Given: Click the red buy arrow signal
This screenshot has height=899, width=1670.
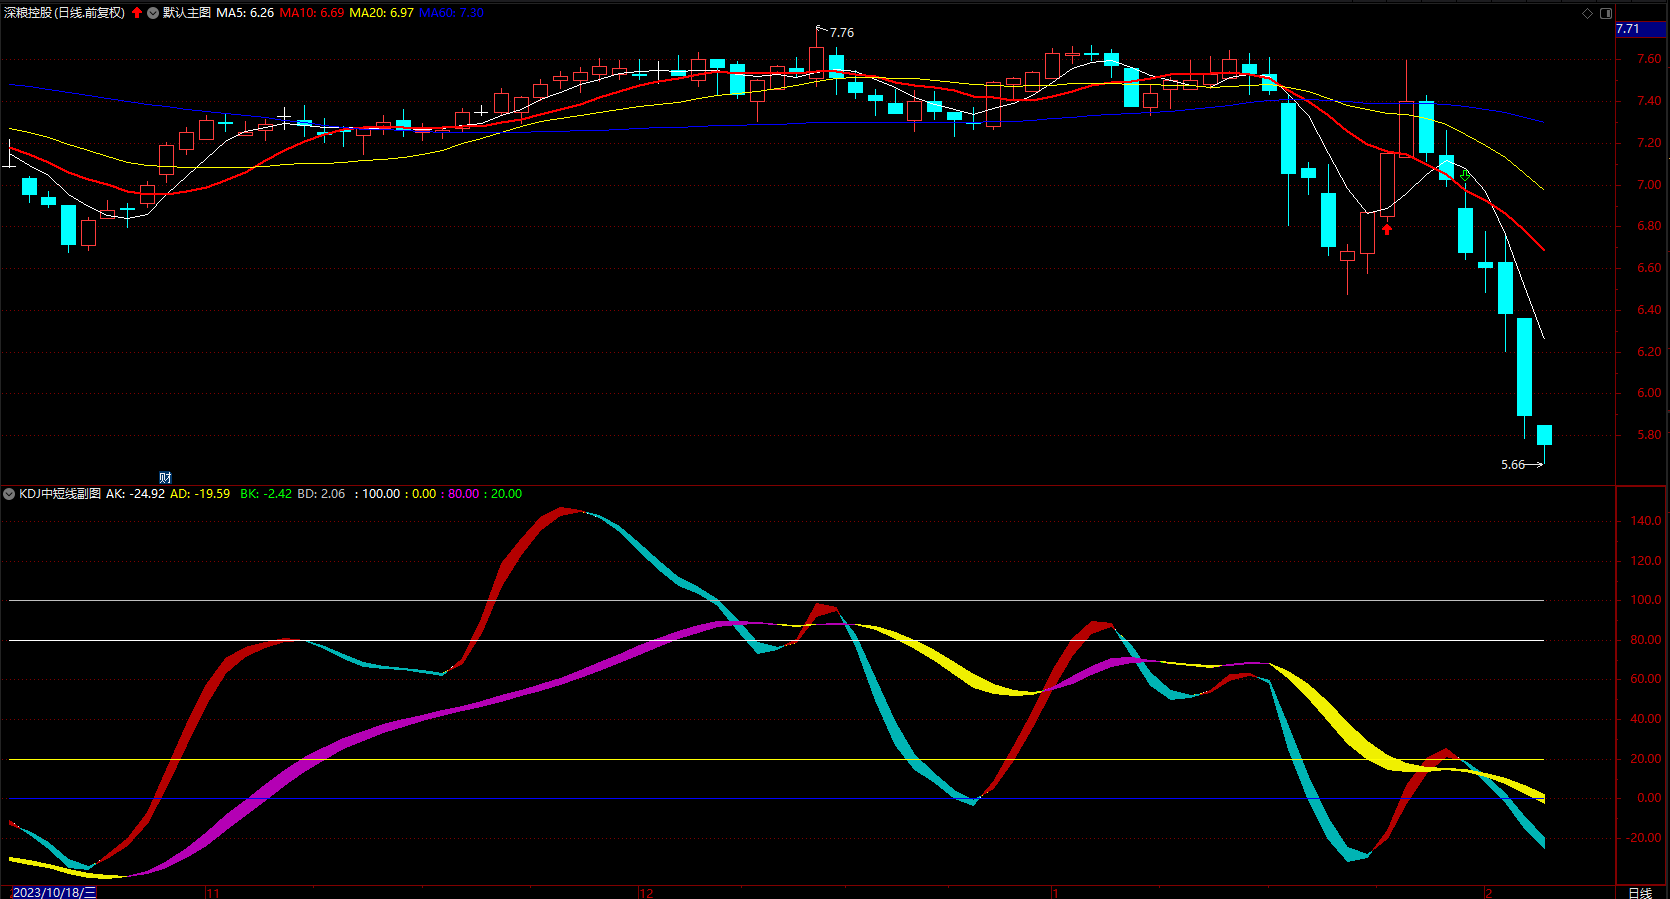Looking at the screenshot, I should (x=1387, y=229).
